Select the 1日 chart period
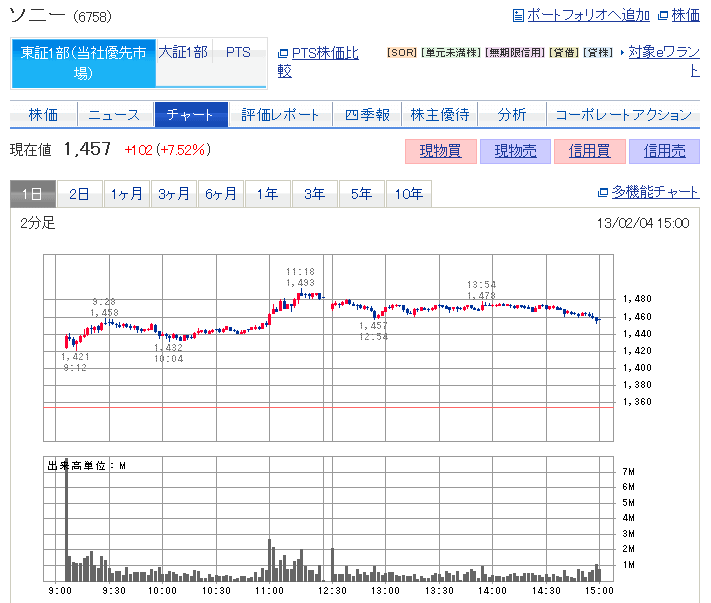711x603 pixels. [x=33, y=194]
